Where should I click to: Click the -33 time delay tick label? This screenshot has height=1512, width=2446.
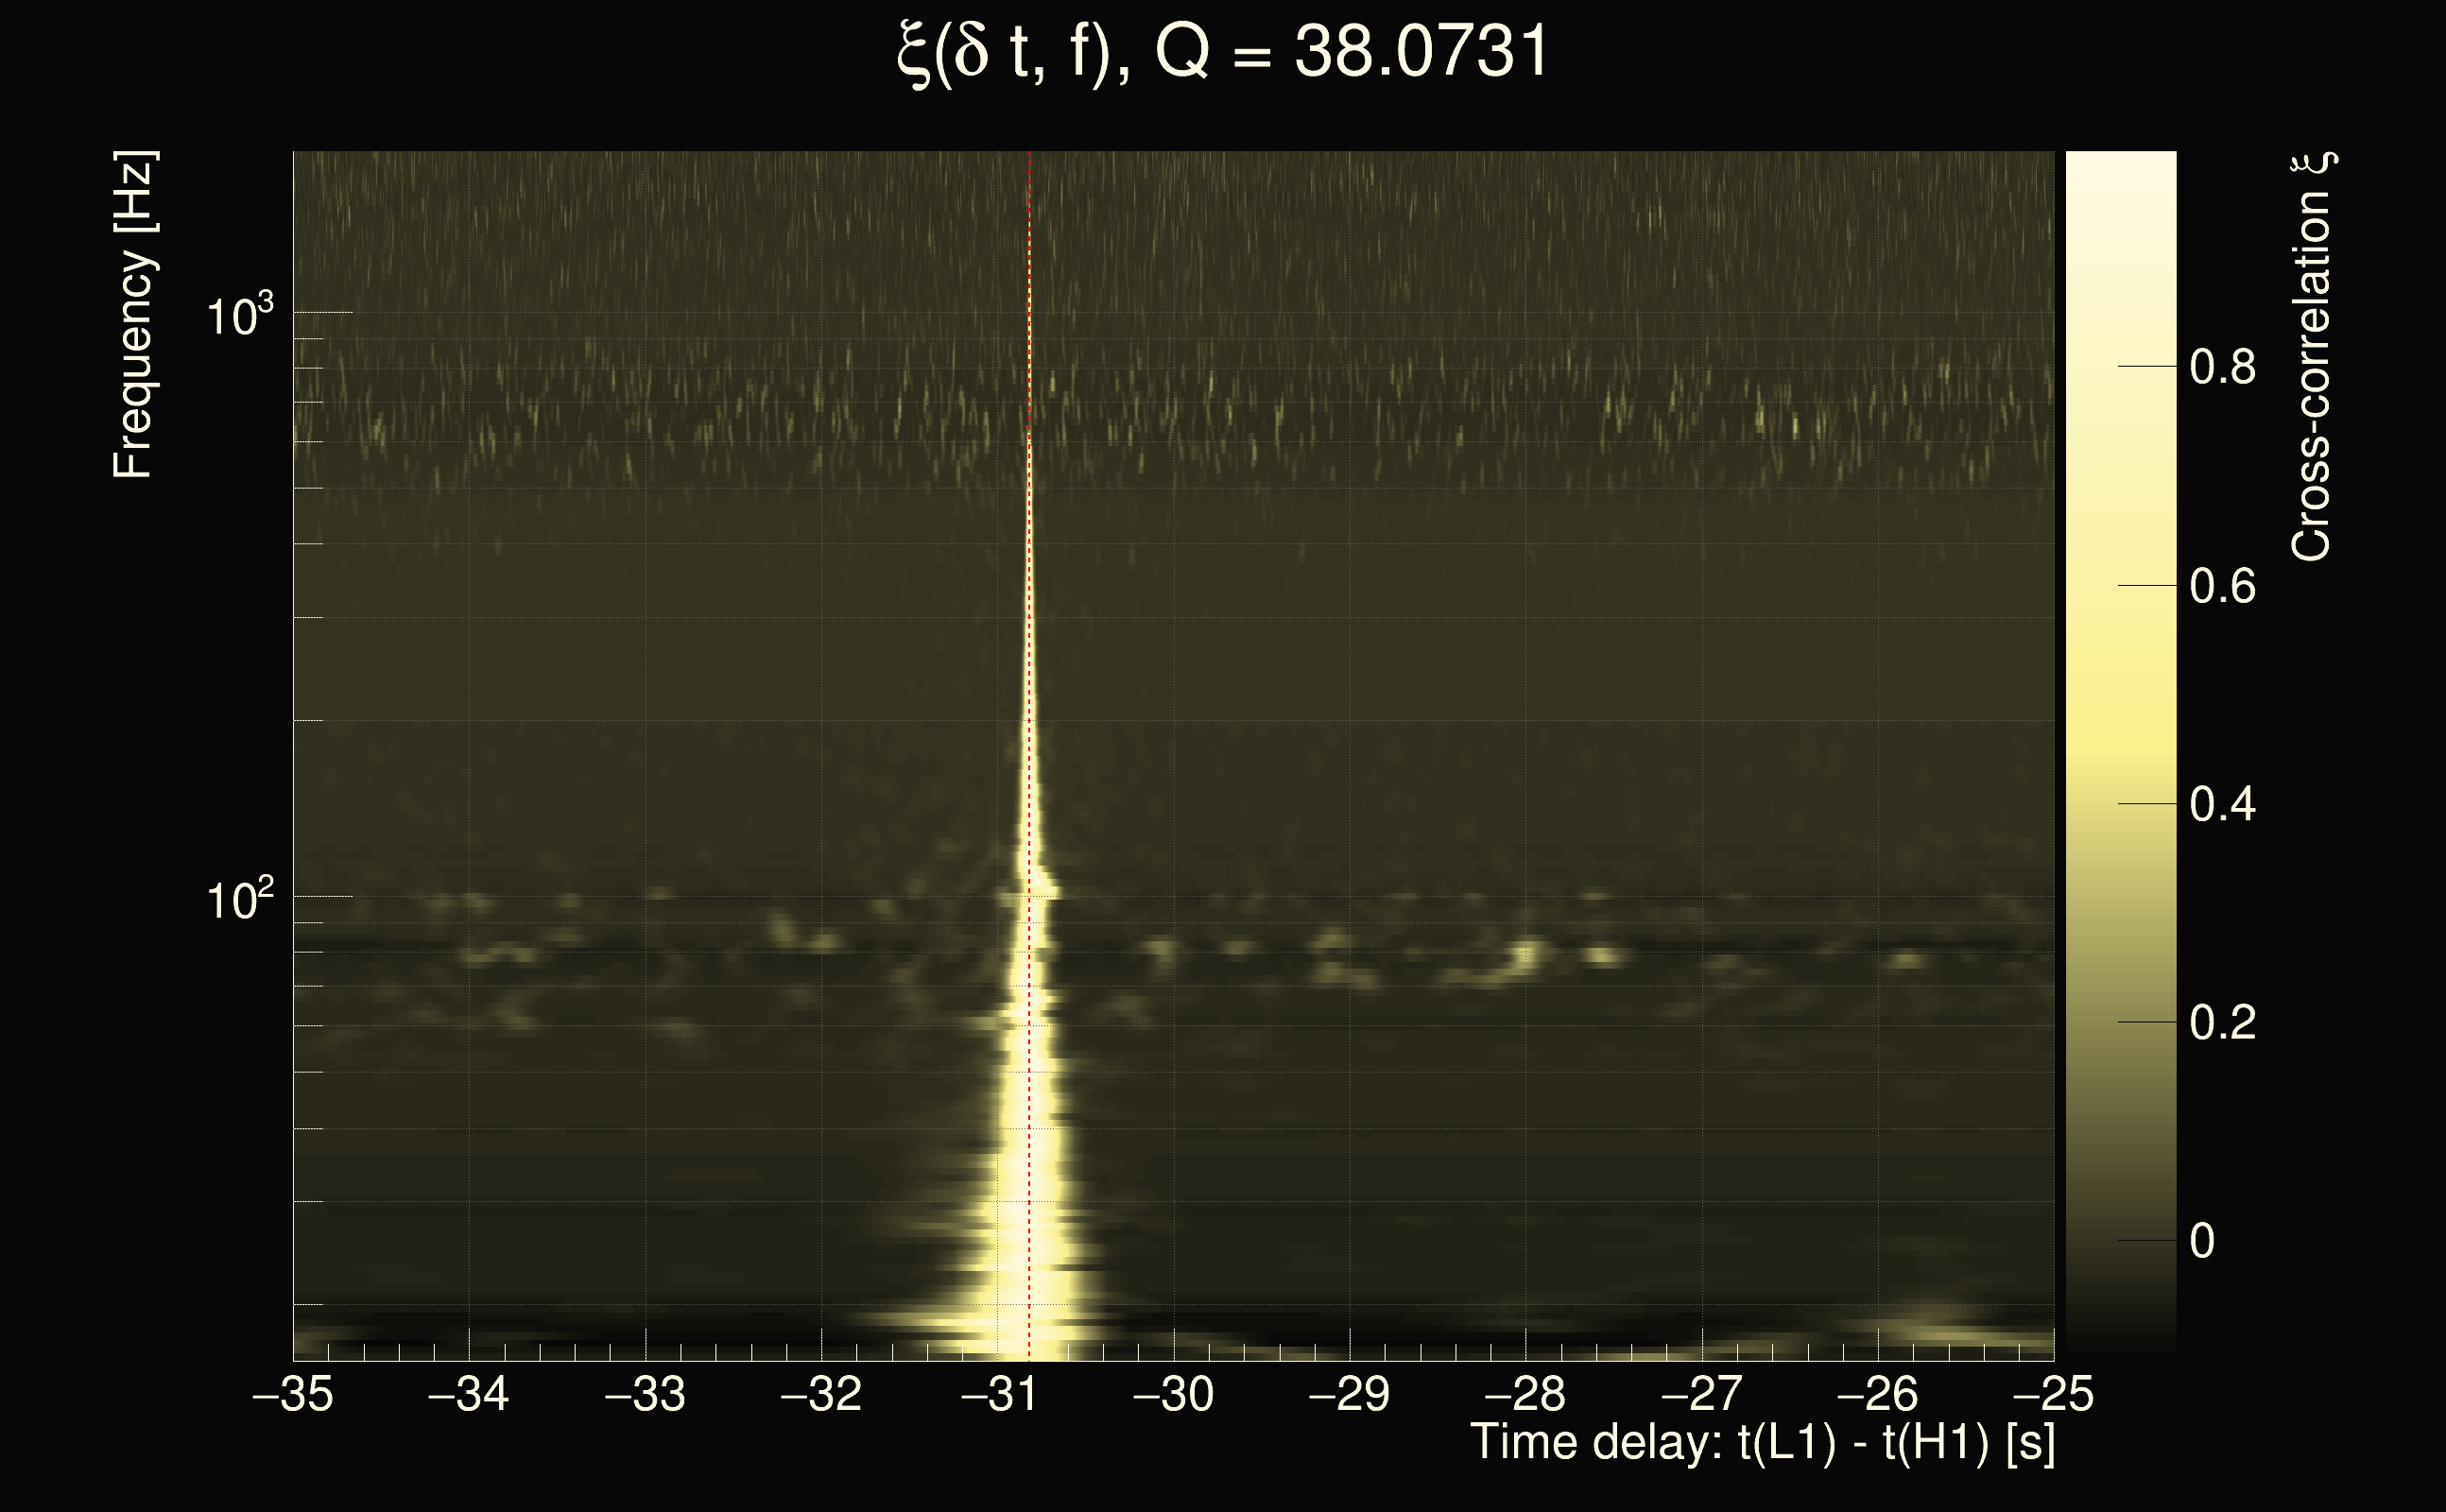[x=645, y=1394]
